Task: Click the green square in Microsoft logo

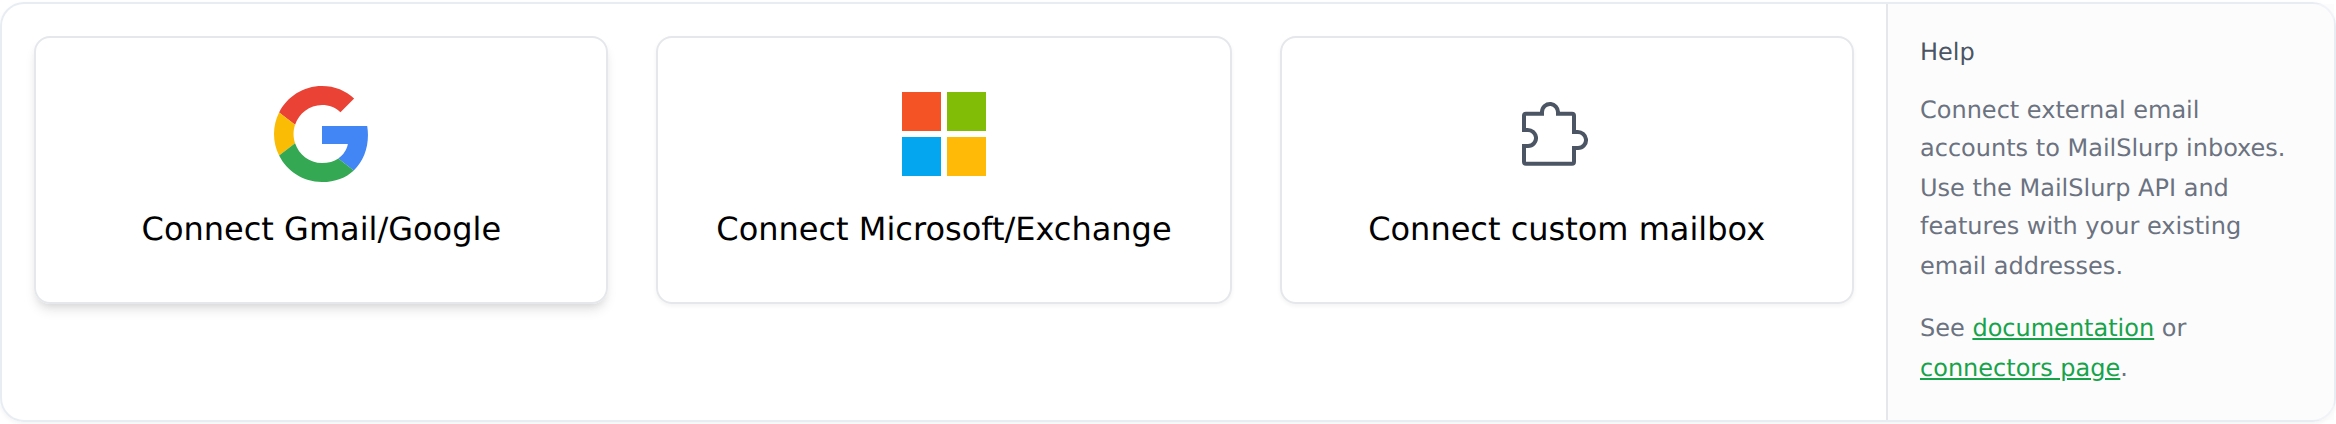Action: (x=966, y=111)
